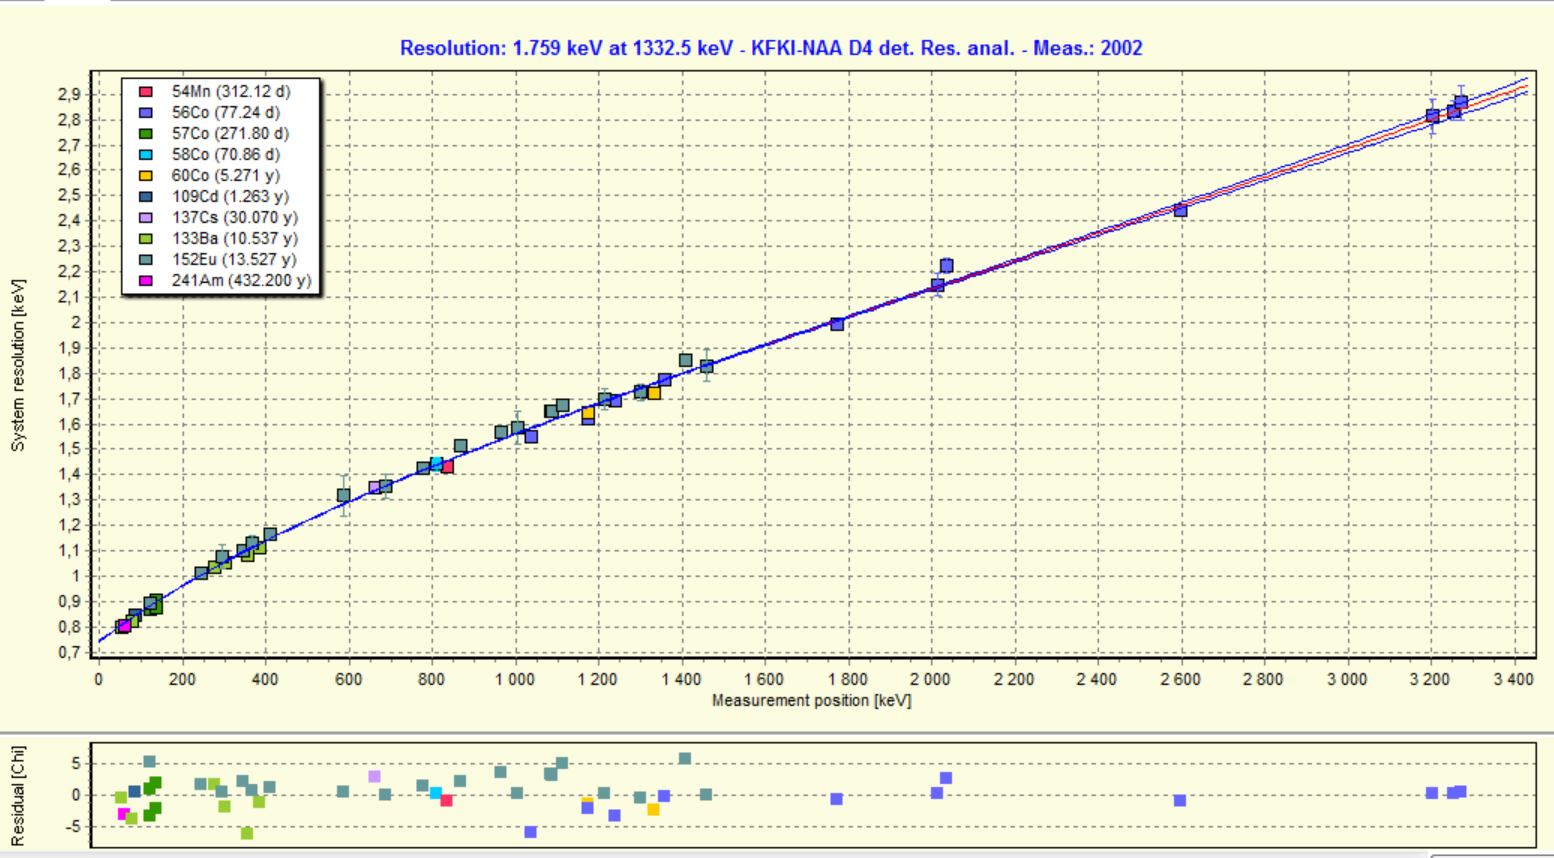Click the 56Co legend color swatch
This screenshot has height=858, width=1554.
145,113
